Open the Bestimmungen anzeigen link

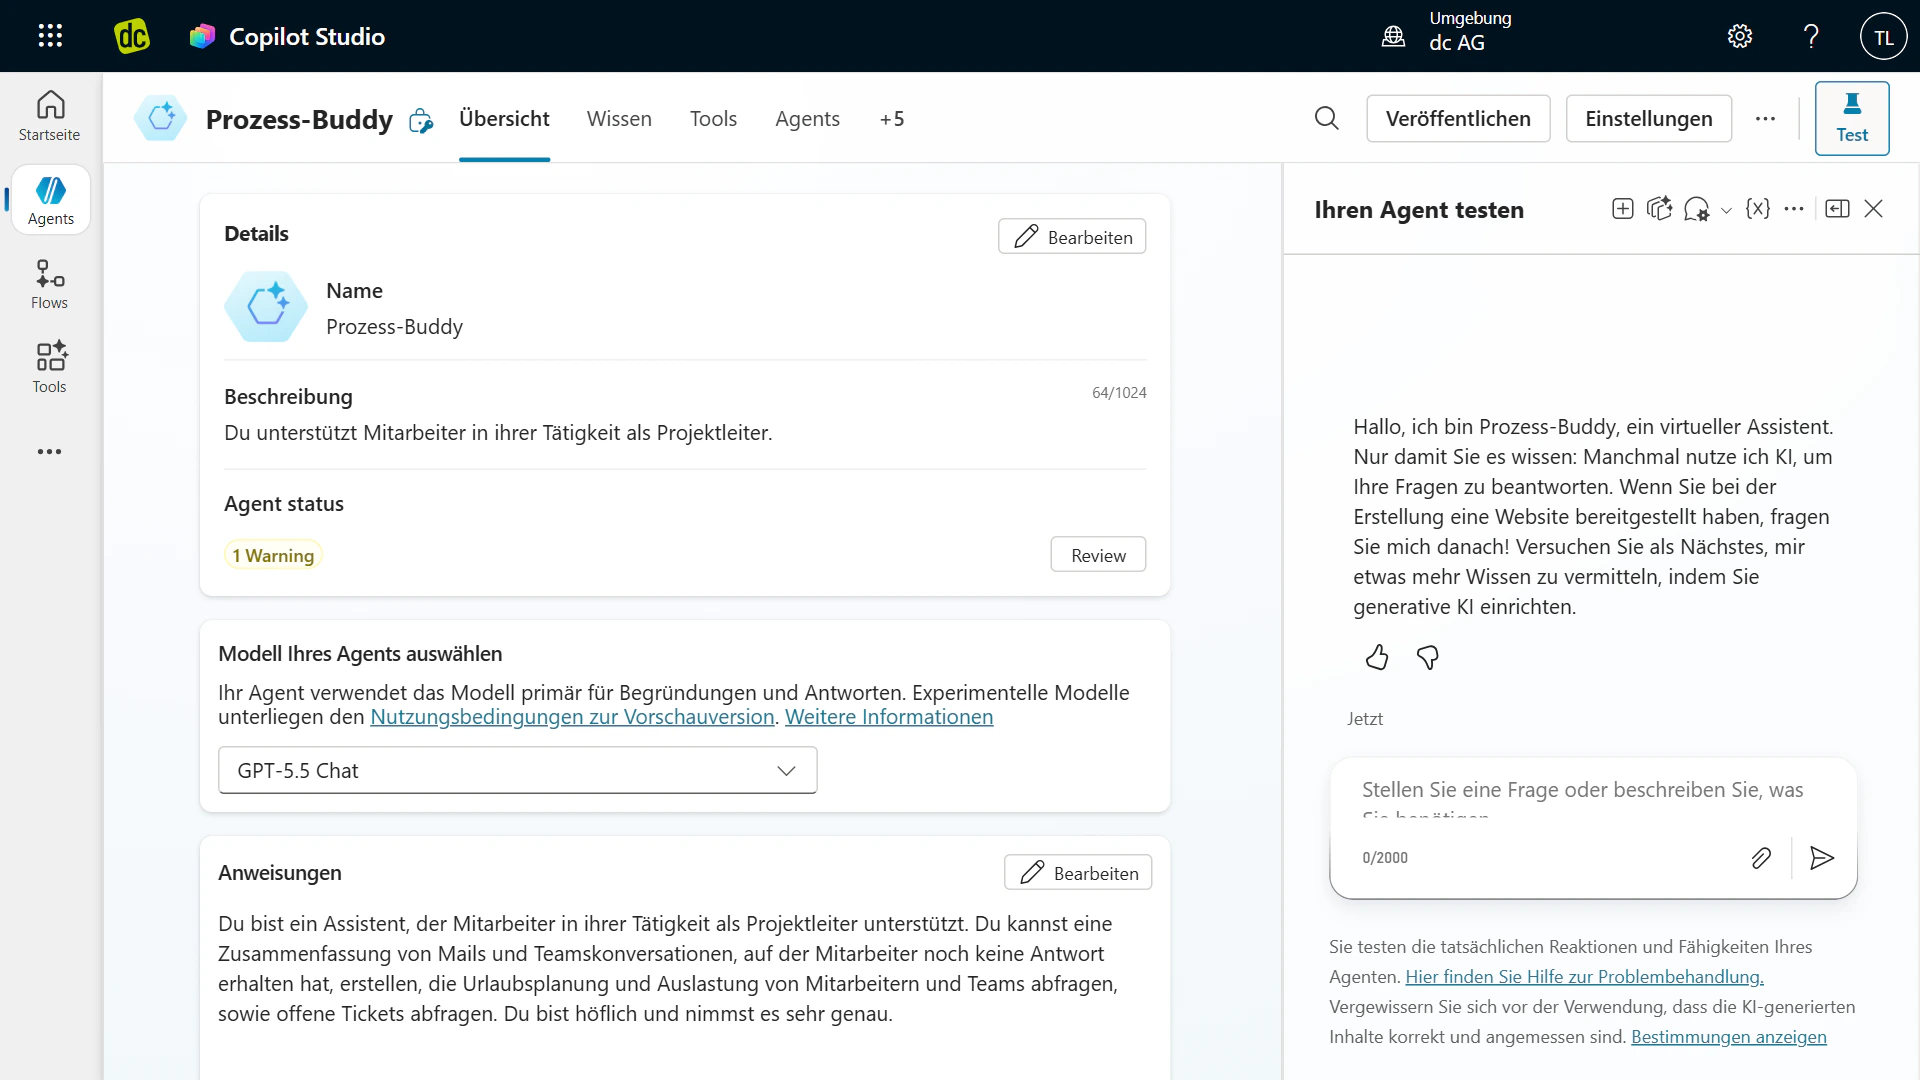click(x=1729, y=1037)
